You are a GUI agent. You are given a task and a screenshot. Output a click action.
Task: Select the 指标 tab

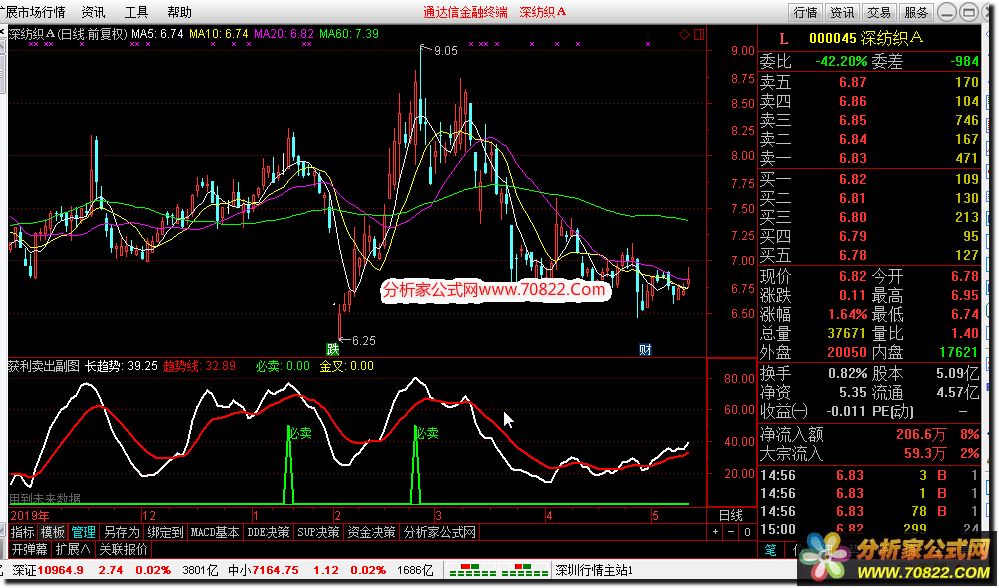(x=23, y=532)
